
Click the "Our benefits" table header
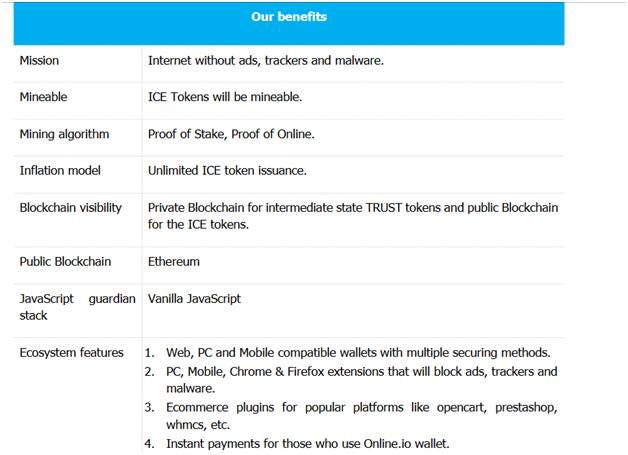(x=289, y=17)
